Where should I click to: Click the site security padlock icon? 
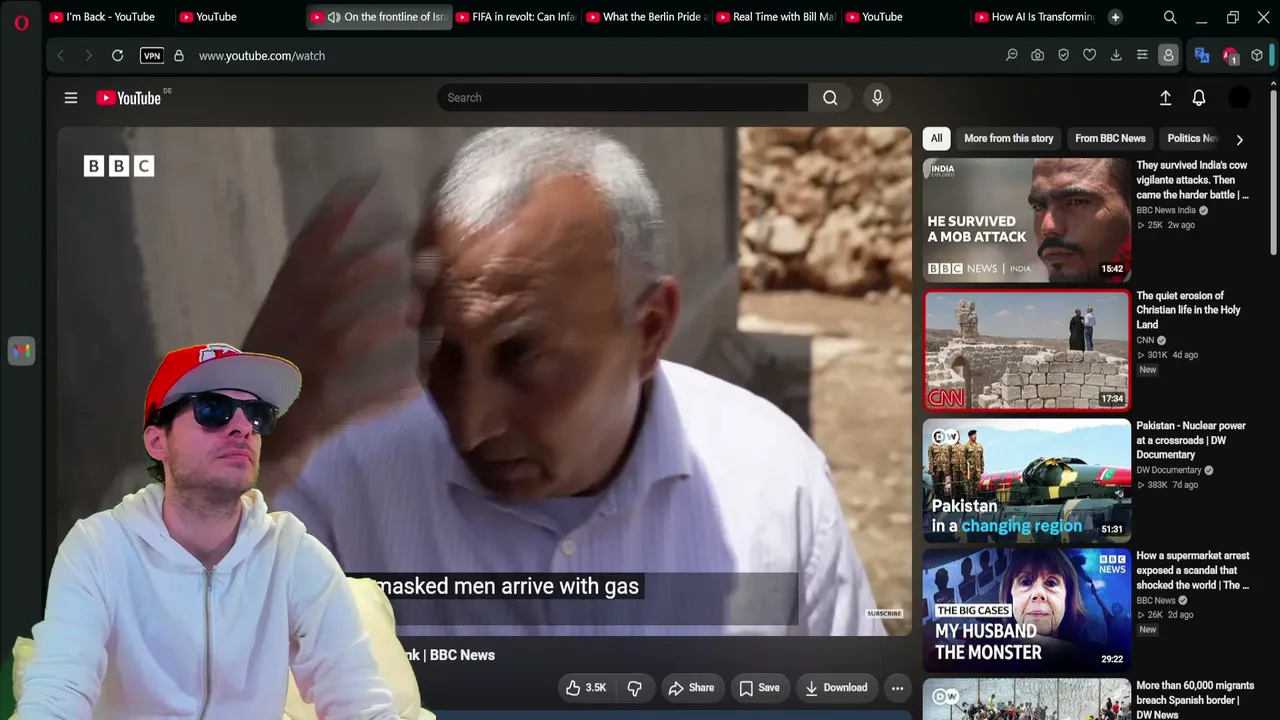tap(179, 56)
